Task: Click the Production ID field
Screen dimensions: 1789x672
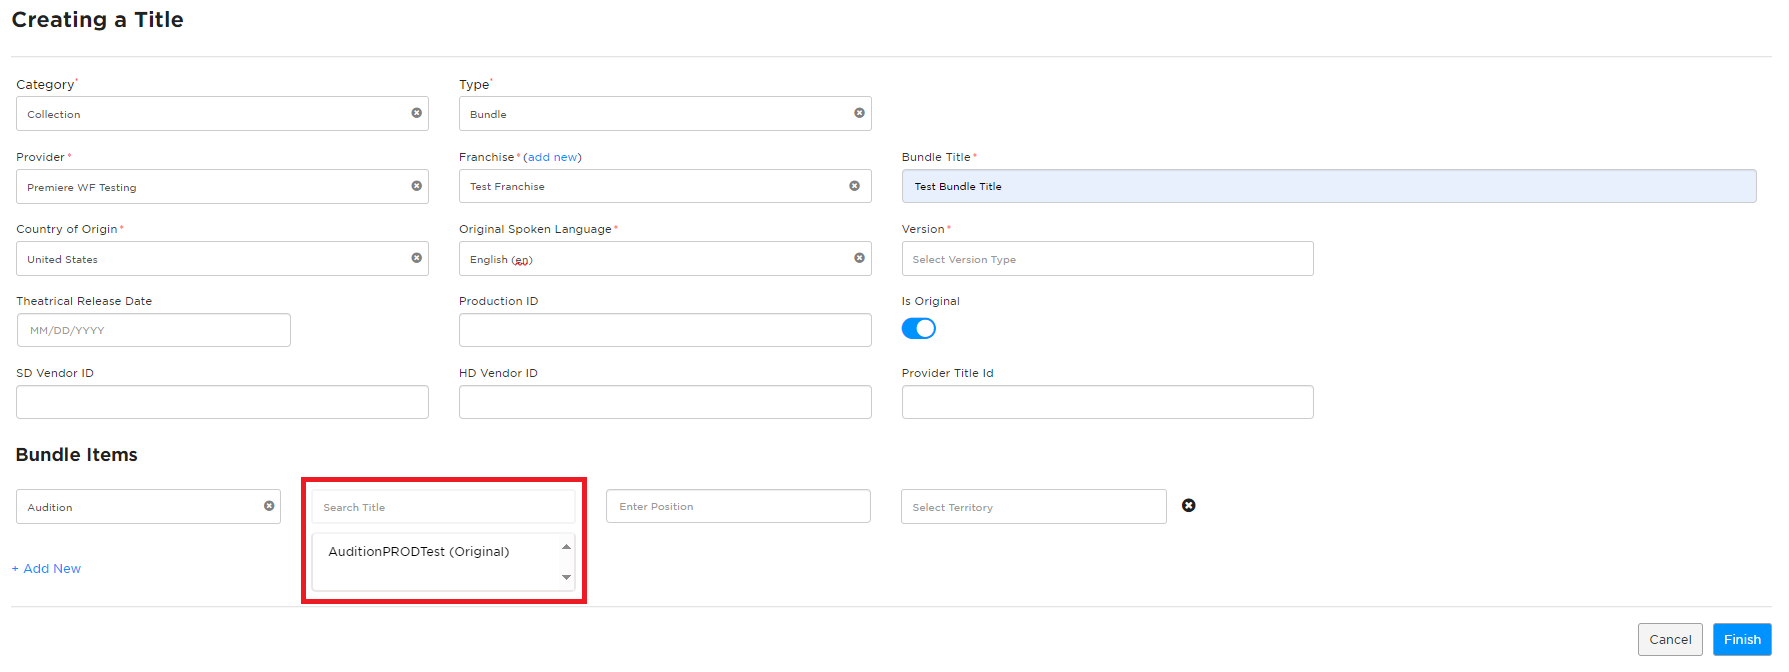Action: (665, 330)
